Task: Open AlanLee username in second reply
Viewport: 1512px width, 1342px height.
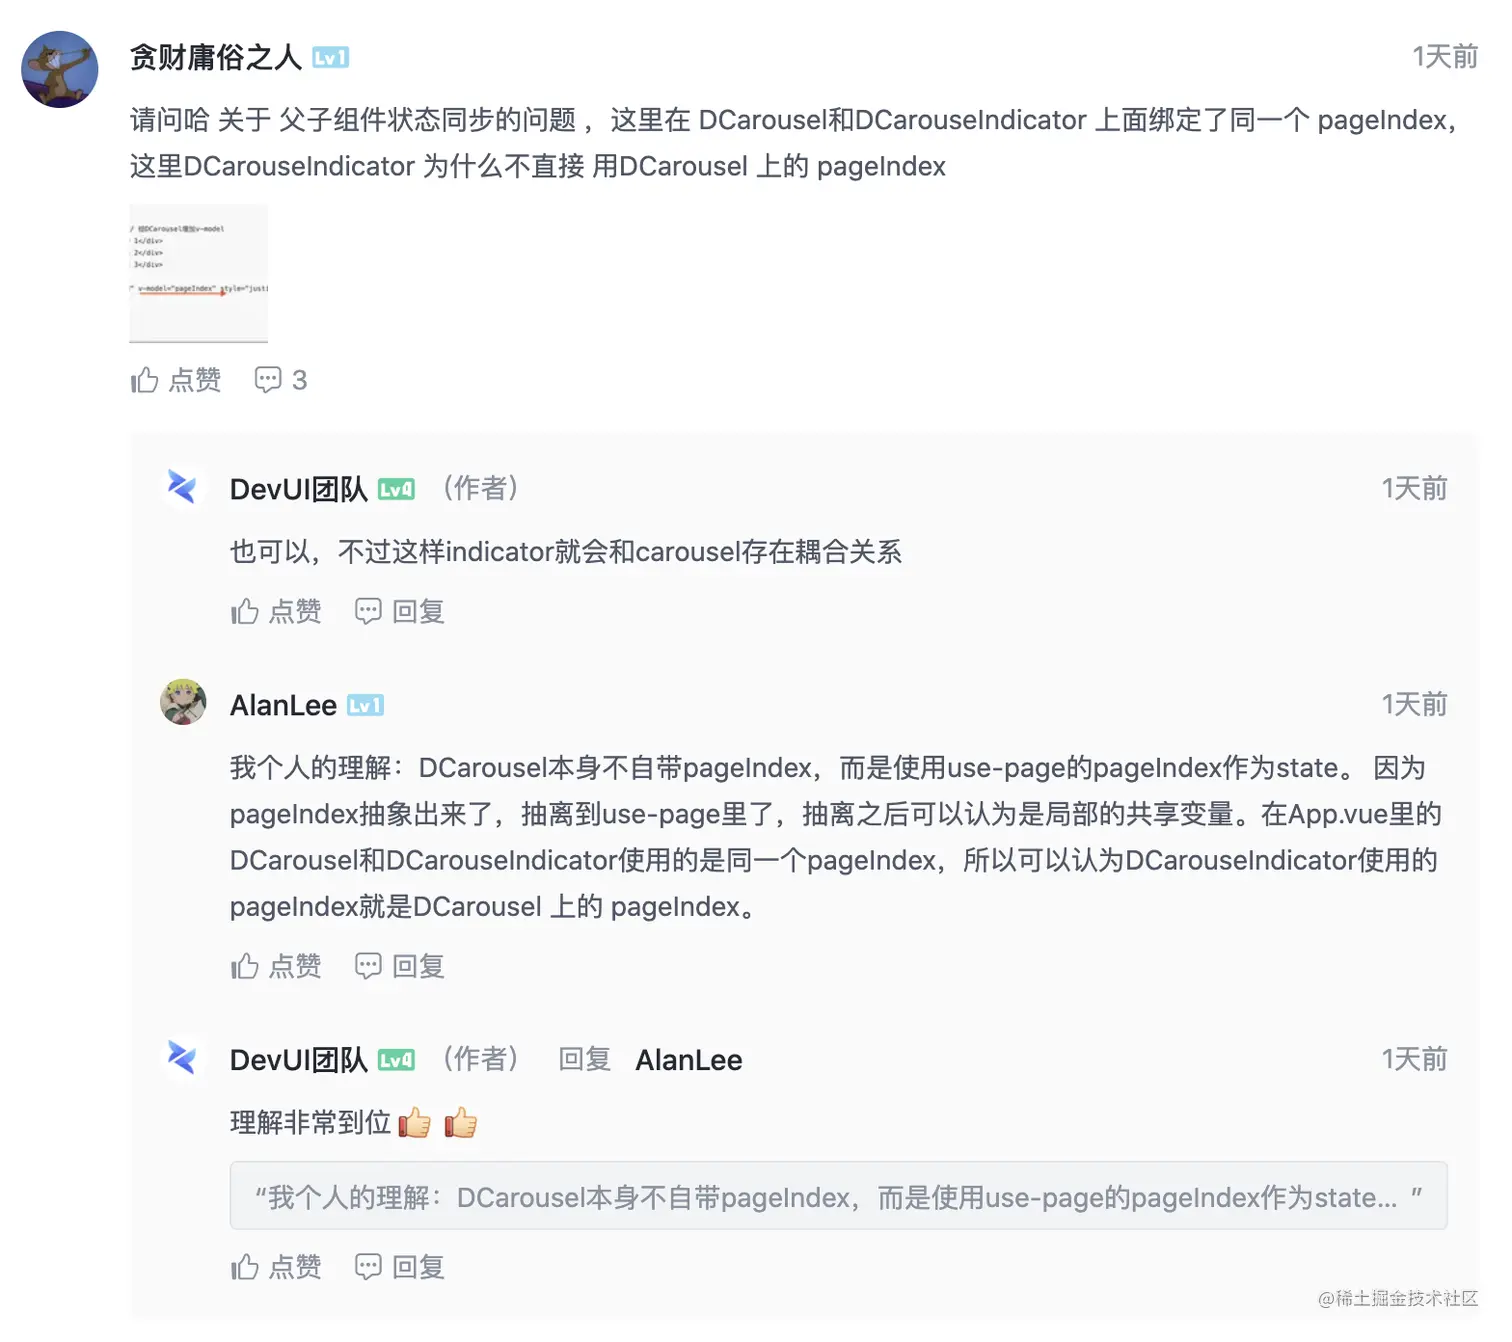Action: click(283, 705)
